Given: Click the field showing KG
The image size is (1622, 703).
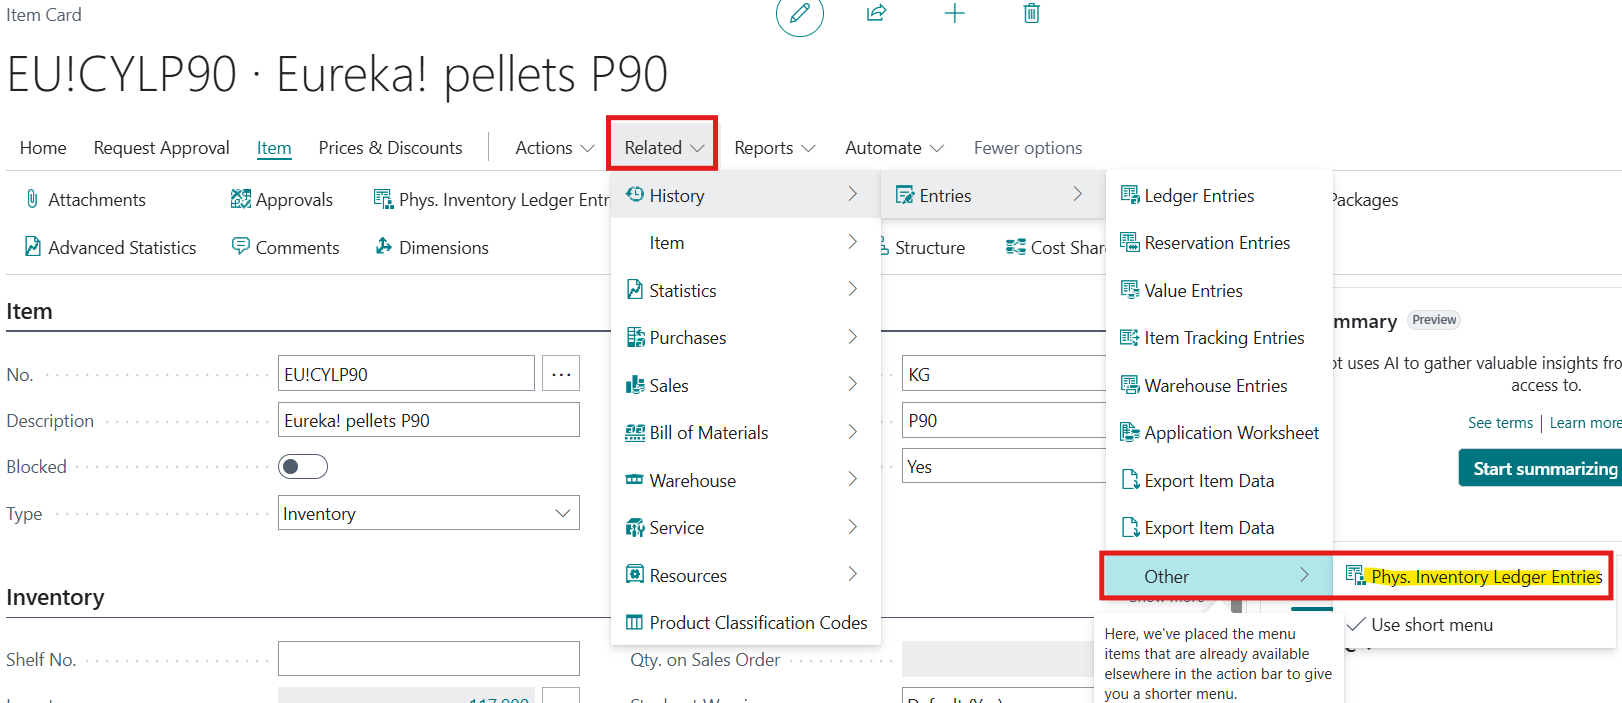Looking at the screenshot, I should tap(1004, 374).
